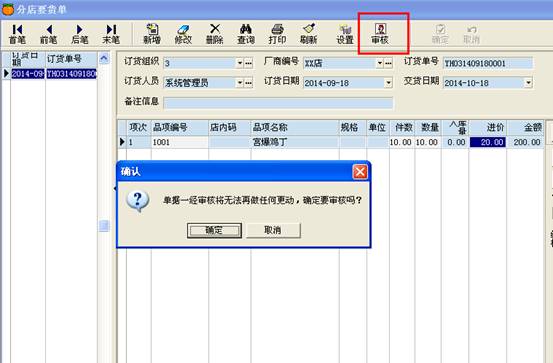Viewport: 553px width, 363px height.
Task: Expand the 订货日期 date dropdown
Action: pyautogui.click(x=388, y=83)
